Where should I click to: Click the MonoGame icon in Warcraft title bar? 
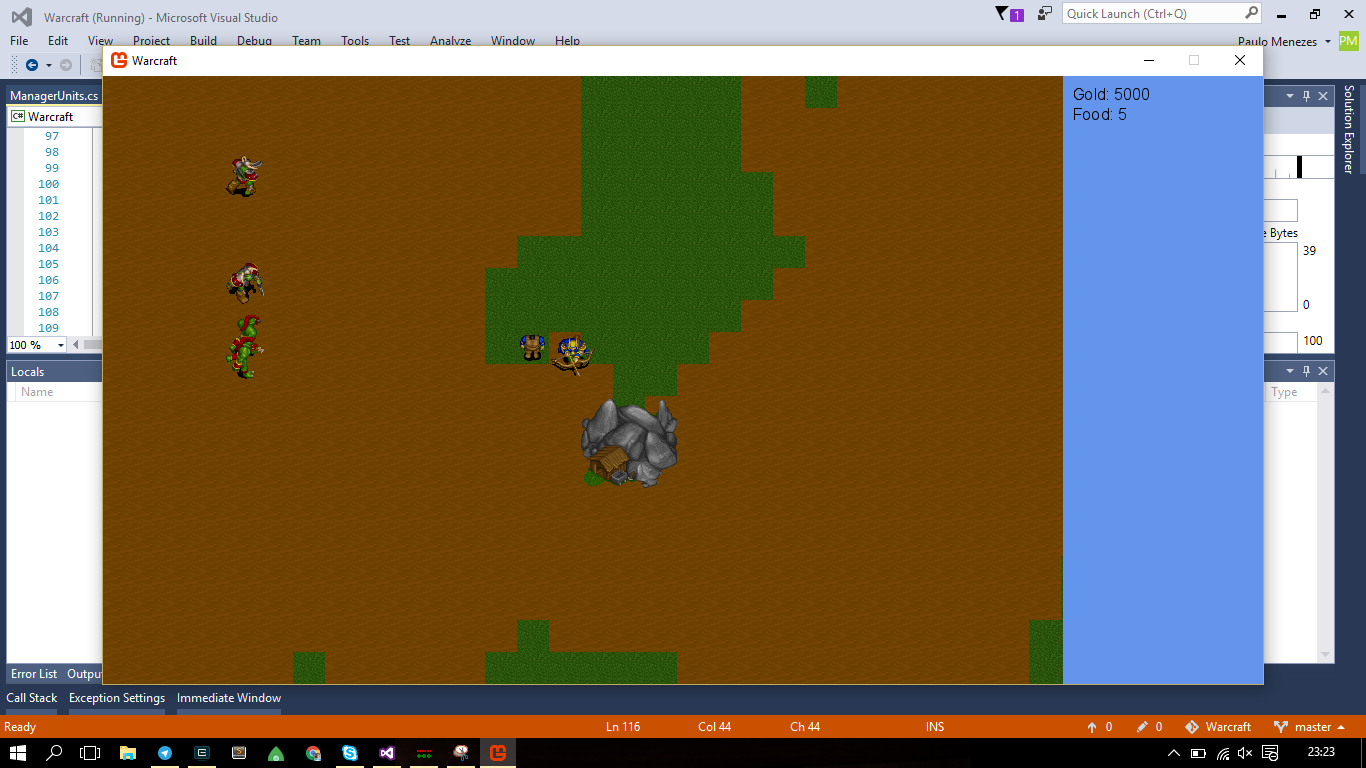pos(119,60)
